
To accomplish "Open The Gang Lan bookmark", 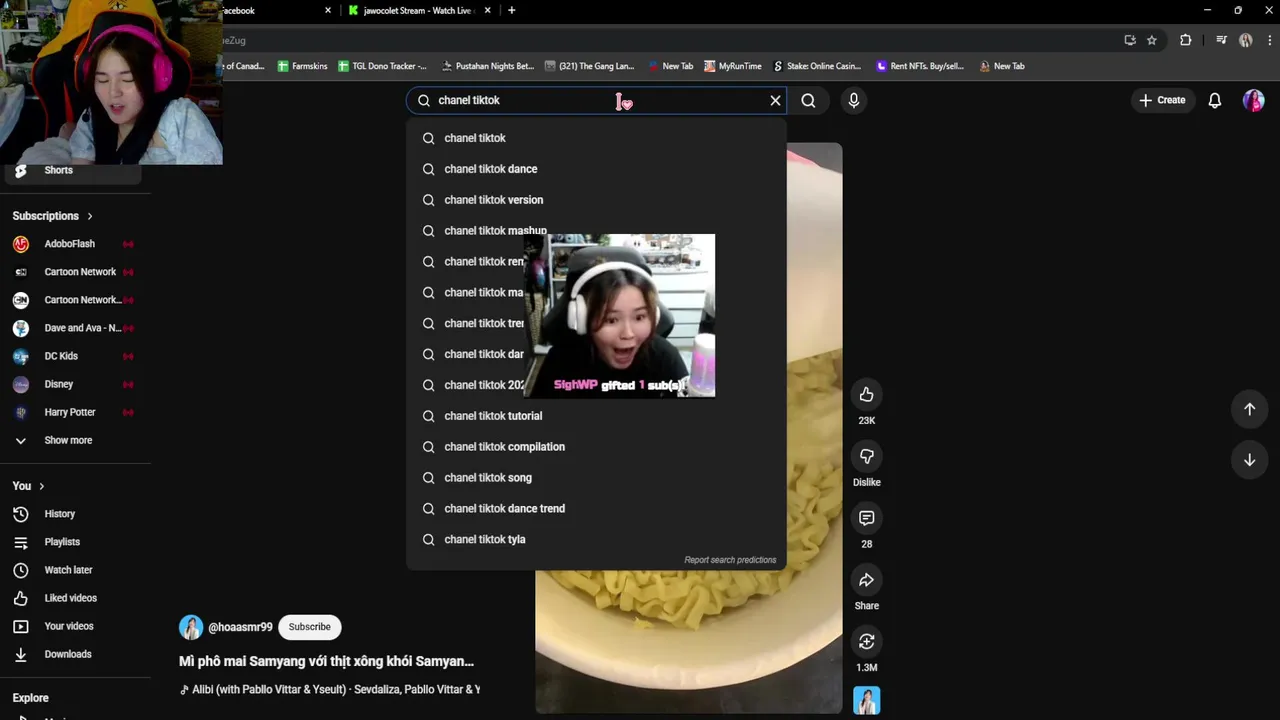I will point(590,66).
